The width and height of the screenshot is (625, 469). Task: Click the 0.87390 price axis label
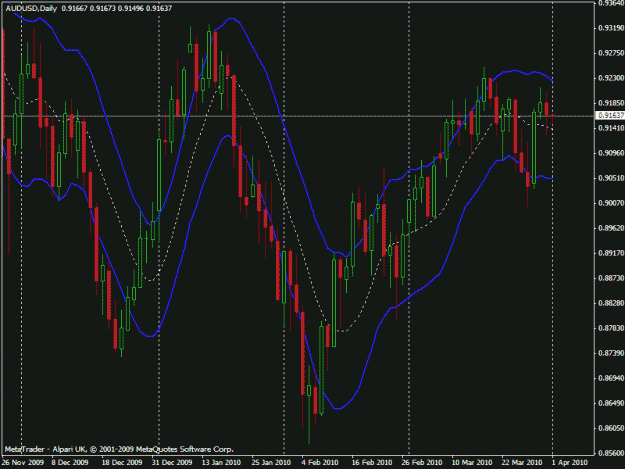point(611,353)
